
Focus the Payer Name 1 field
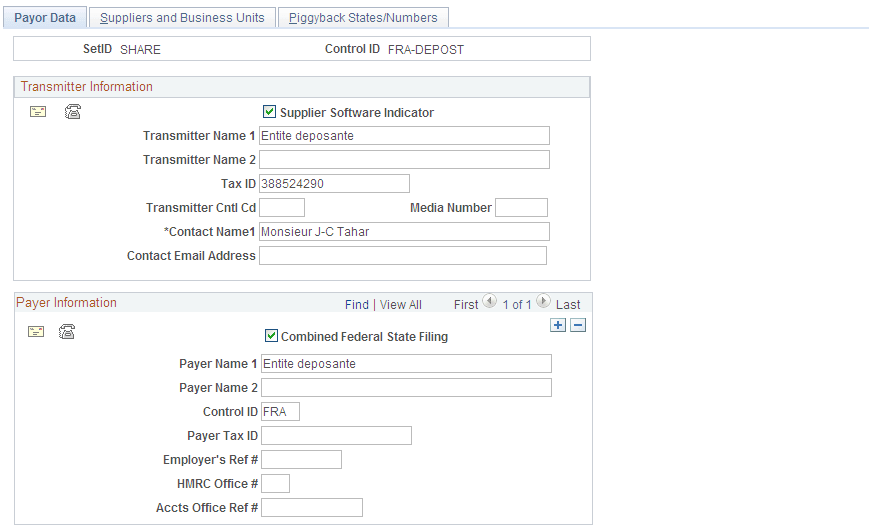point(406,364)
